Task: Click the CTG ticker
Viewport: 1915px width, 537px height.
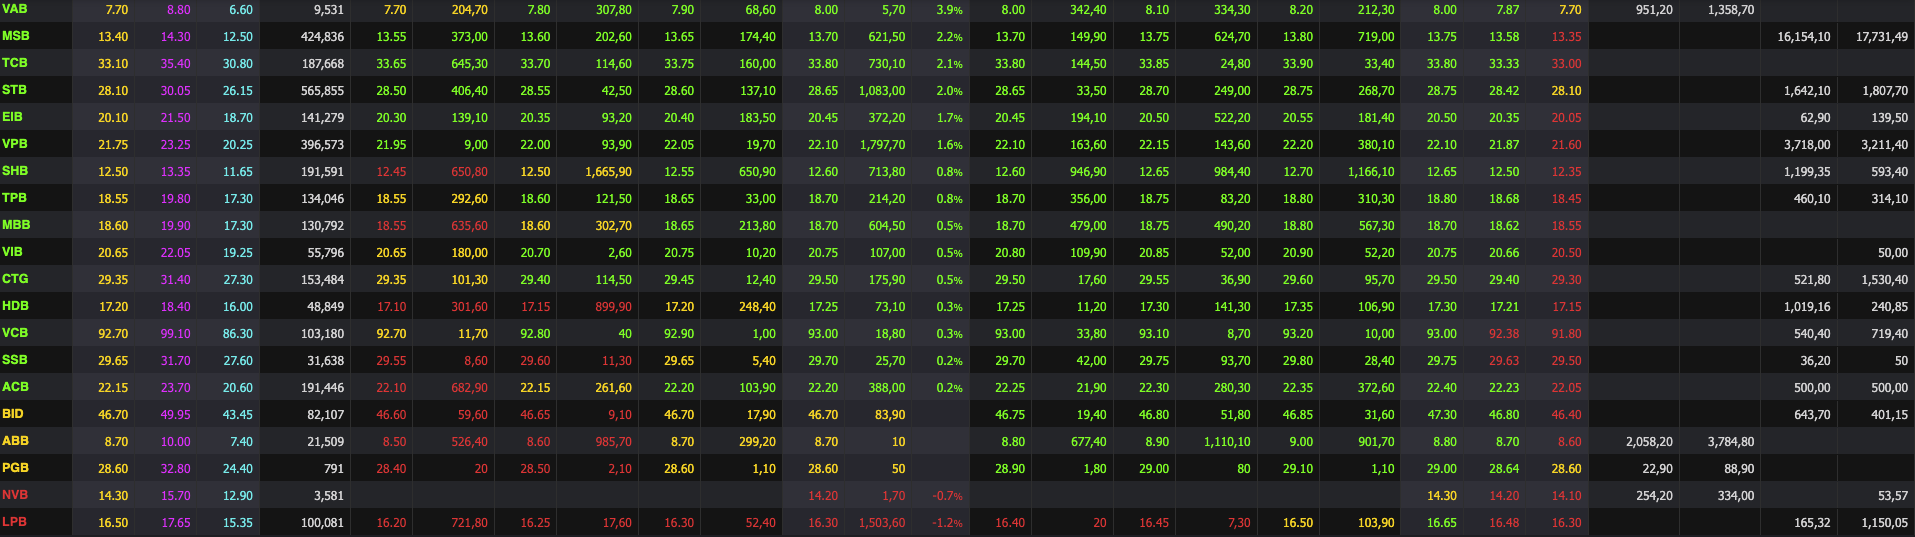Action: (15, 279)
